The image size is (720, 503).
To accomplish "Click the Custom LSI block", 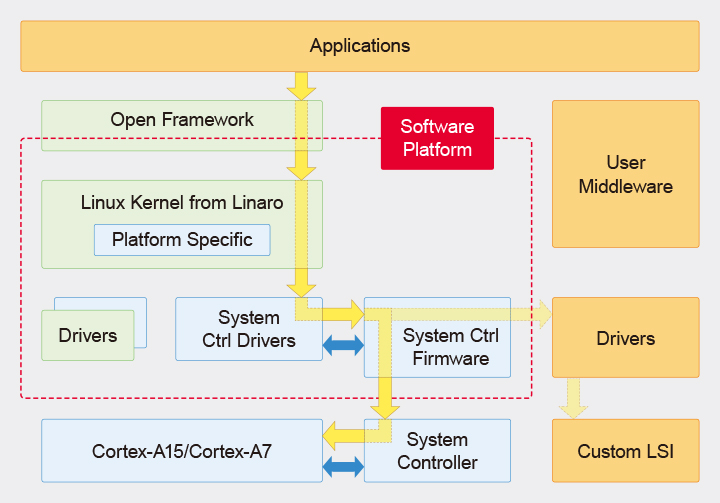I will tap(625, 451).
